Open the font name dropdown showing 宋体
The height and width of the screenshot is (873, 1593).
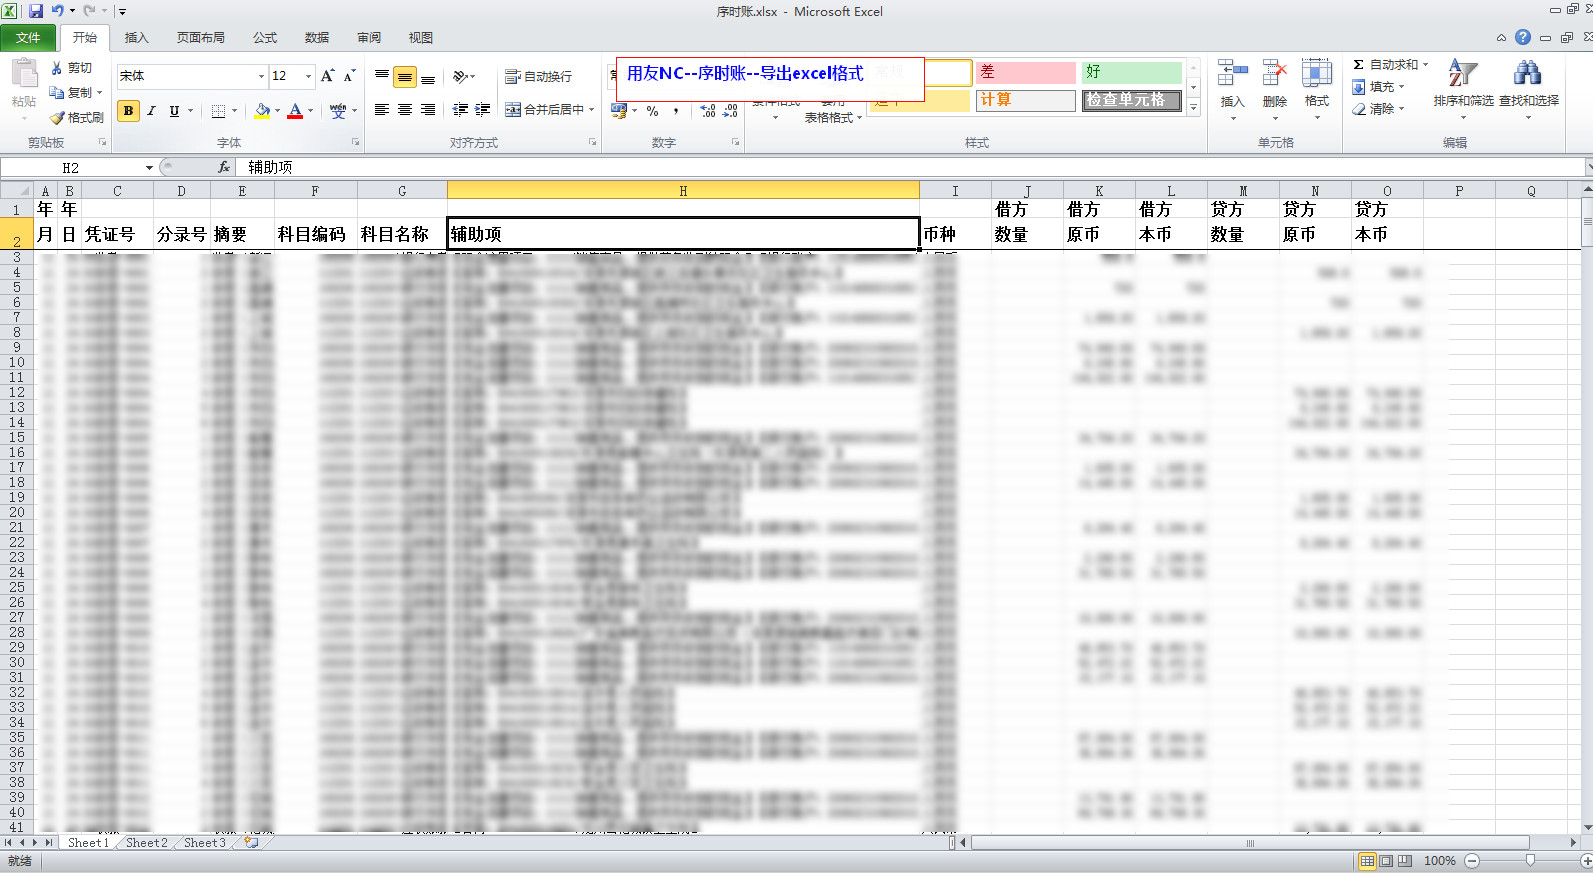tap(261, 77)
